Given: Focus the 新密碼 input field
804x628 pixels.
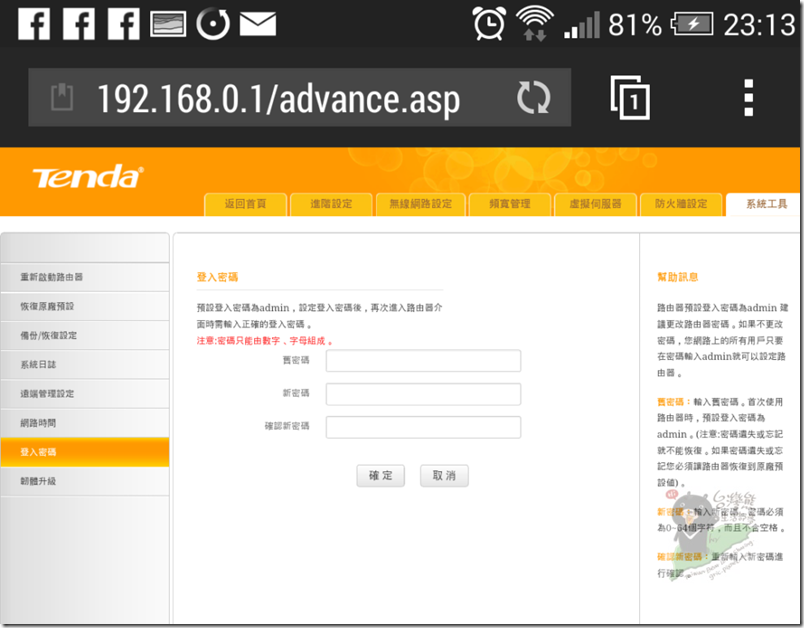Looking at the screenshot, I should coord(424,394).
